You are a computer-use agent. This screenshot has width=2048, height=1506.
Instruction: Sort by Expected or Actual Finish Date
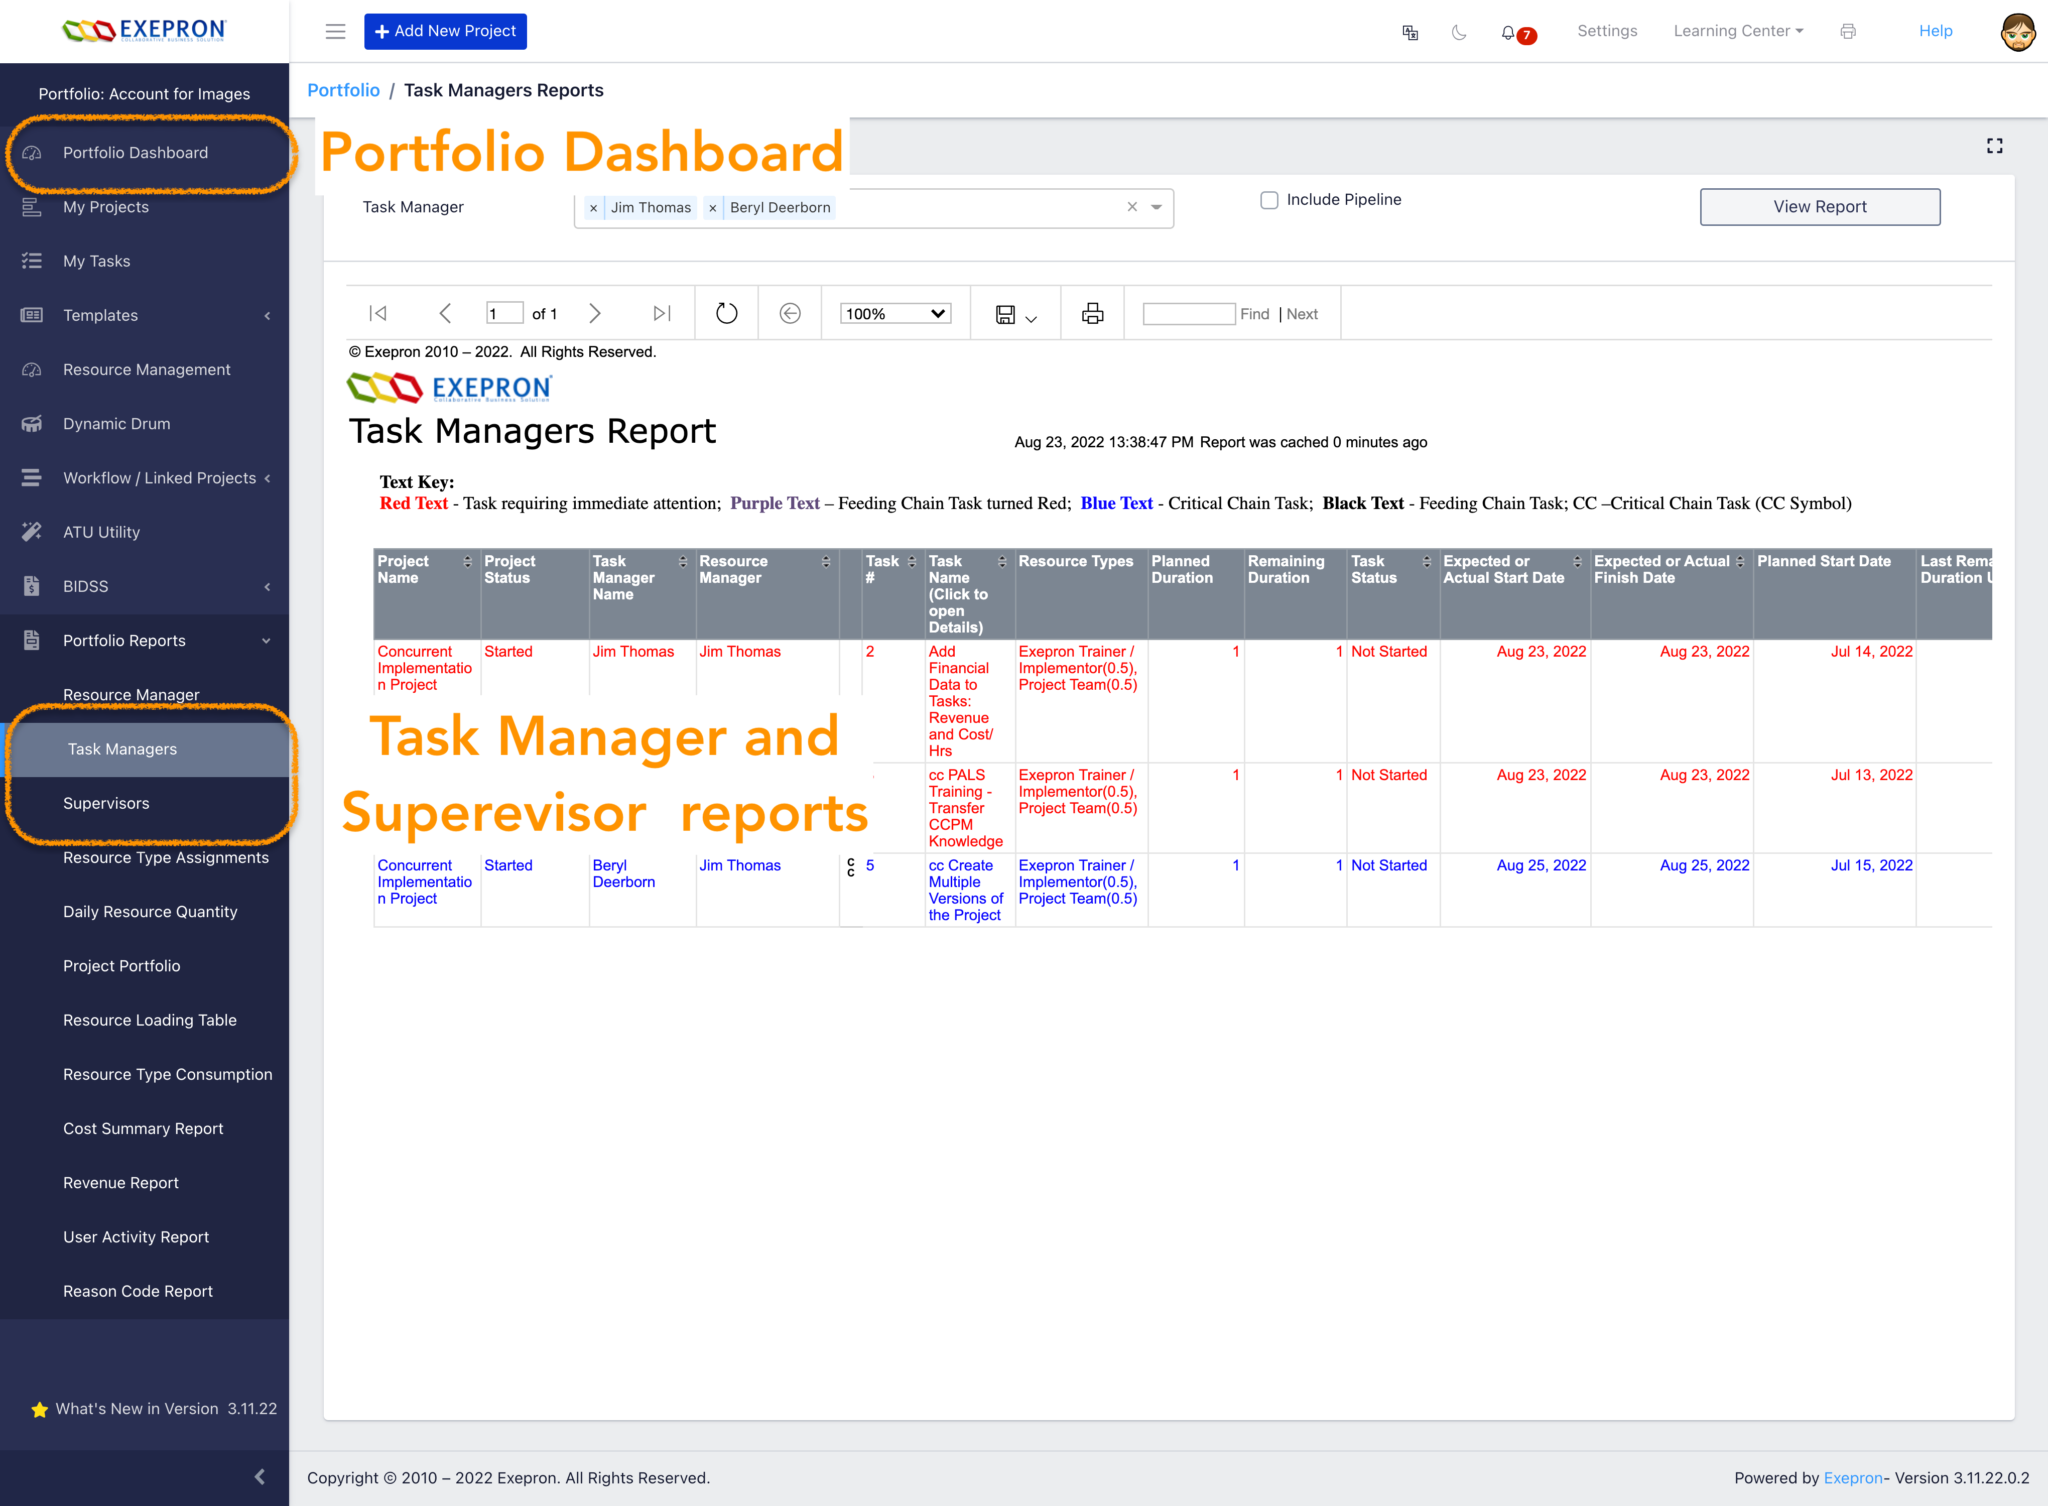coord(1740,562)
